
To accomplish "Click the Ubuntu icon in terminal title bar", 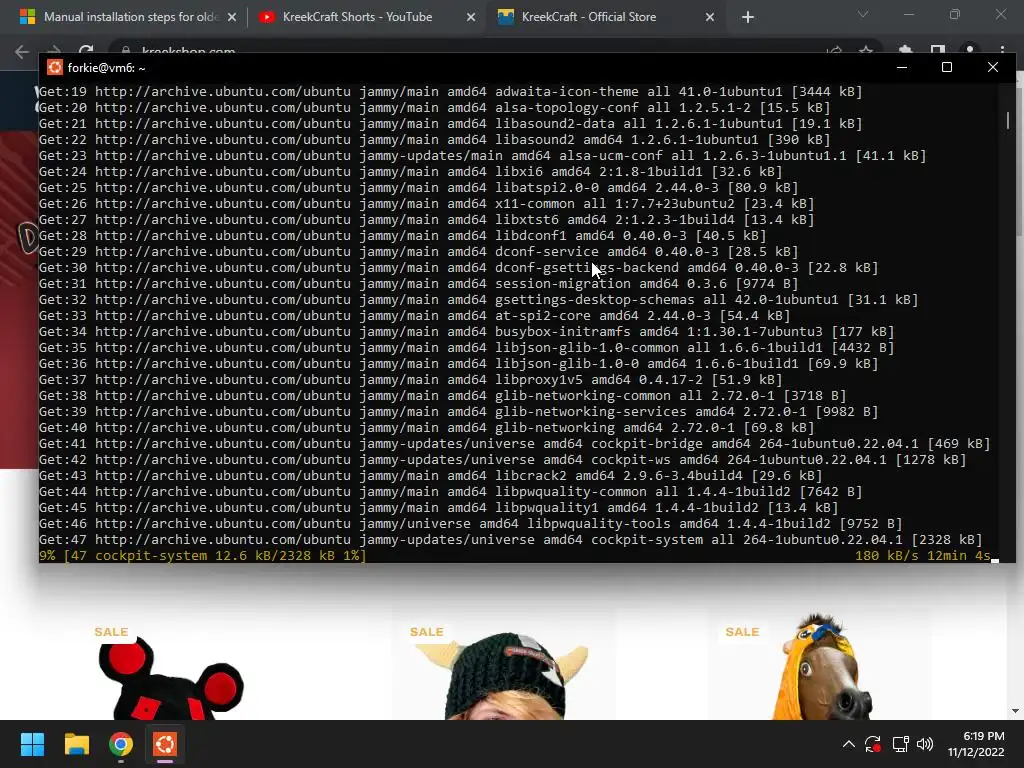I will tap(55, 67).
